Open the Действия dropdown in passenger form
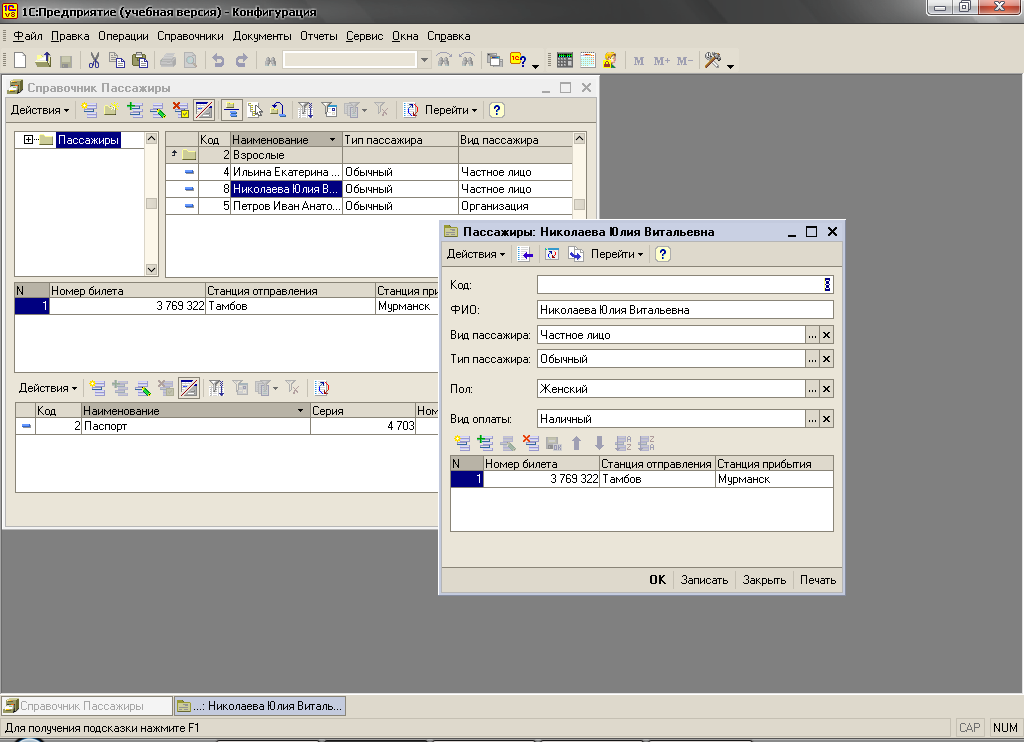Screen dimensions: 1024x742 pos(475,254)
